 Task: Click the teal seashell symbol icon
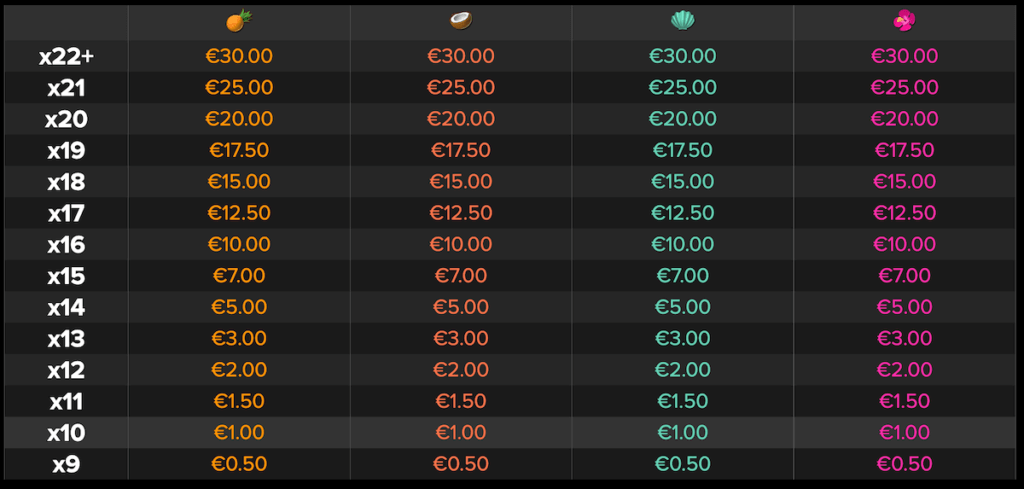pyautogui.click(x=683, y=22)
